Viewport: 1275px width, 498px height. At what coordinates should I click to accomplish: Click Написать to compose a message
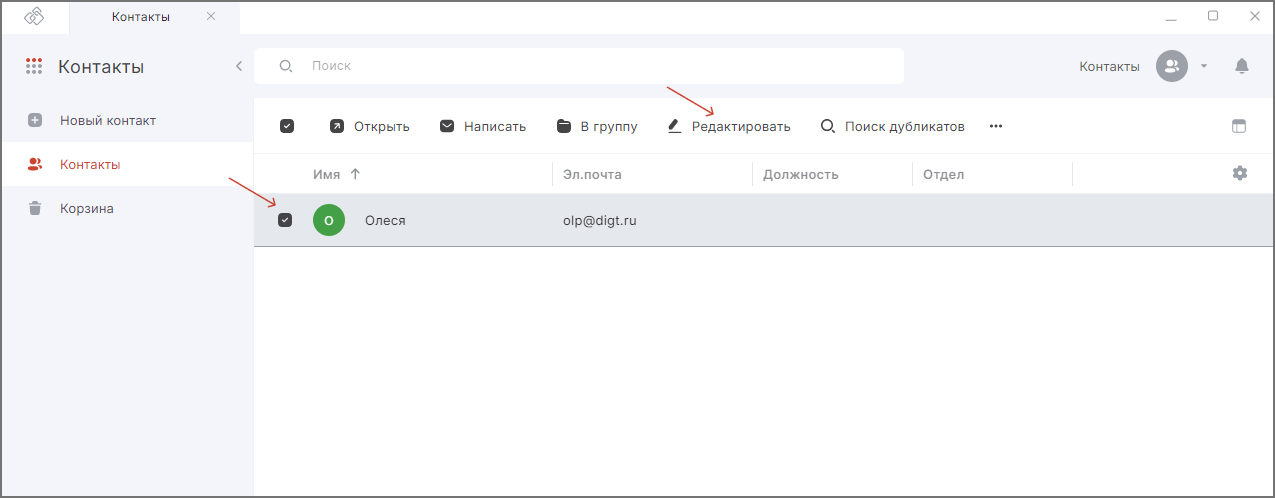(x=483, y=126)
